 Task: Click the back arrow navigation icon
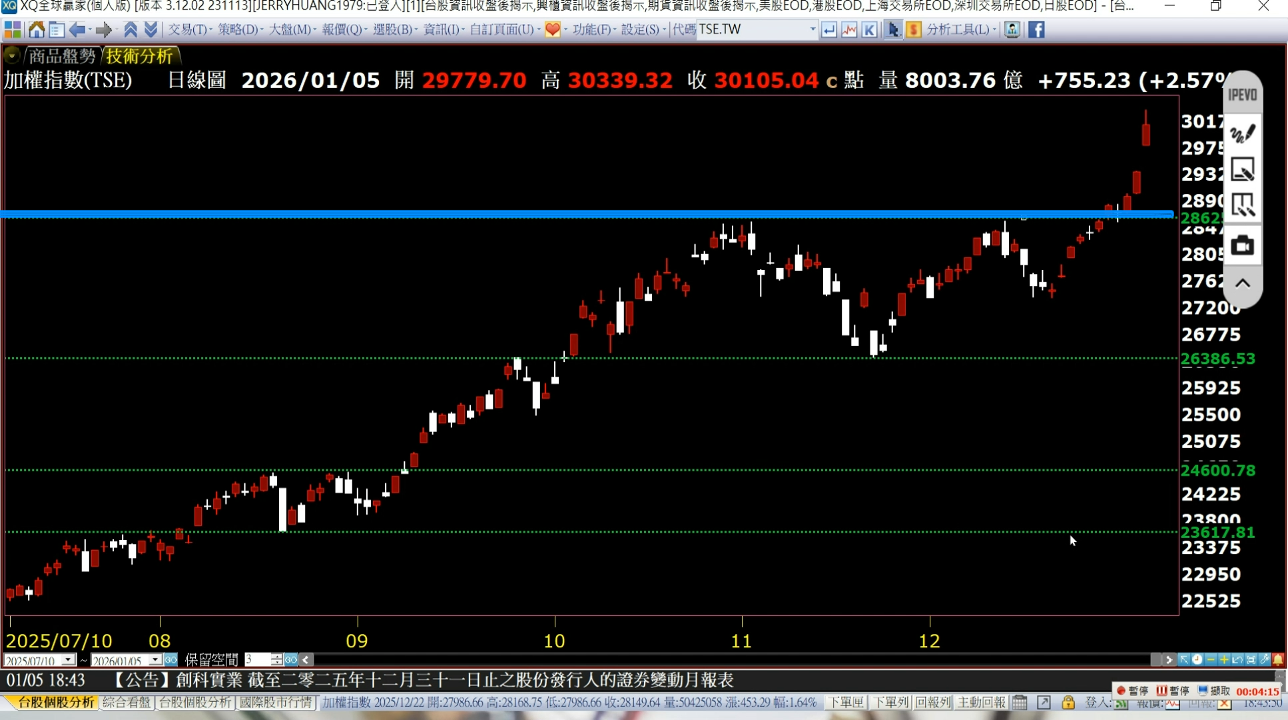[77, 30]
